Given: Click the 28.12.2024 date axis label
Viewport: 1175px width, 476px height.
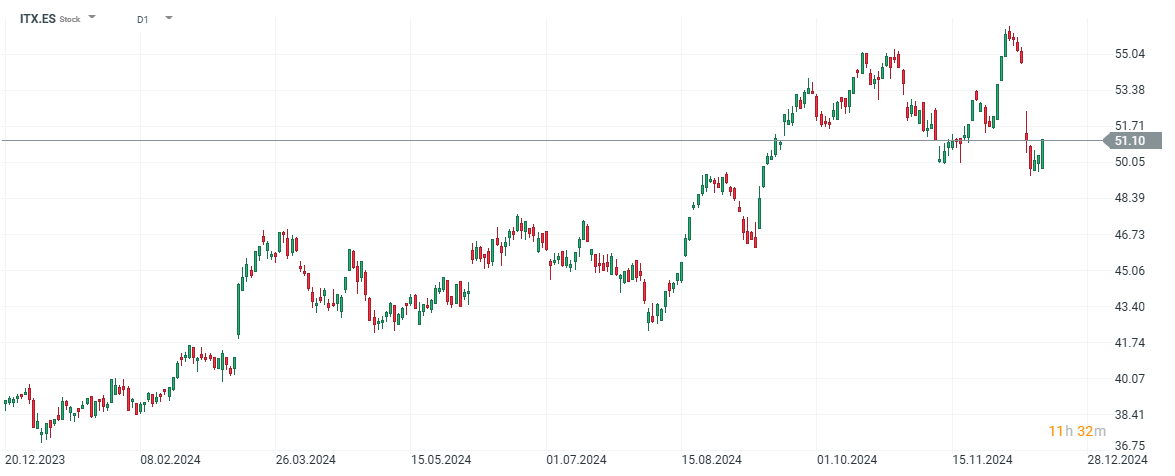Looking at the screenshot, I should coord(1116,461).
